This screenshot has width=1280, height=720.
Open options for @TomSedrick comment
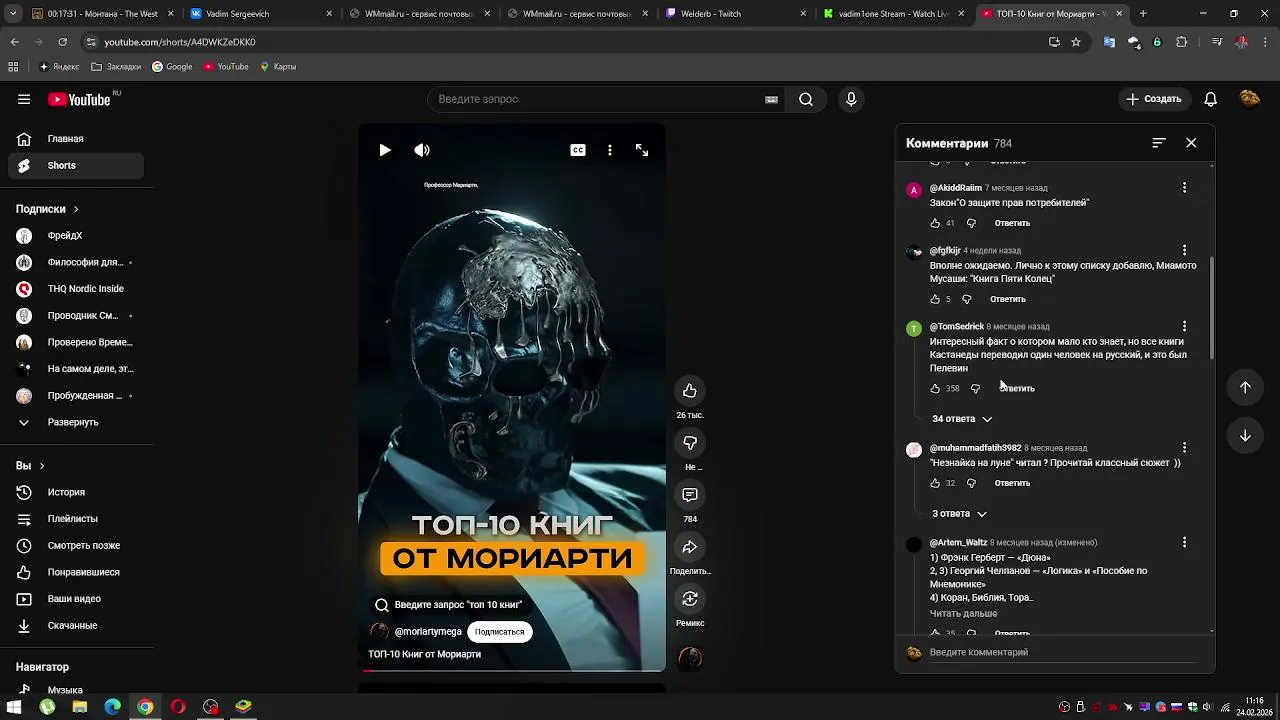coord(1184,326)
